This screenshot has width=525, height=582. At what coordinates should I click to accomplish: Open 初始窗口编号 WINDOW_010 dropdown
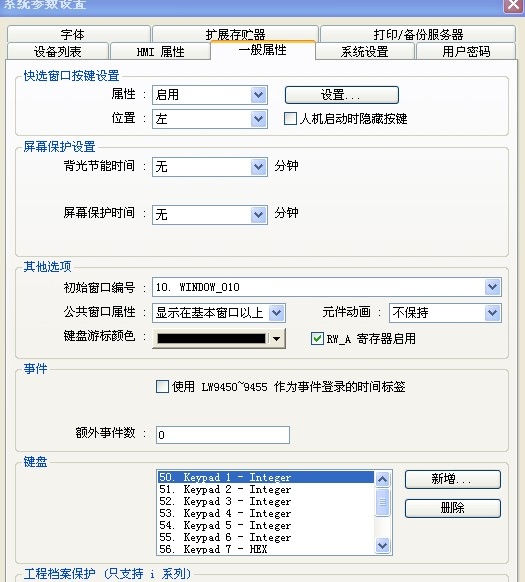click(327, 287)
